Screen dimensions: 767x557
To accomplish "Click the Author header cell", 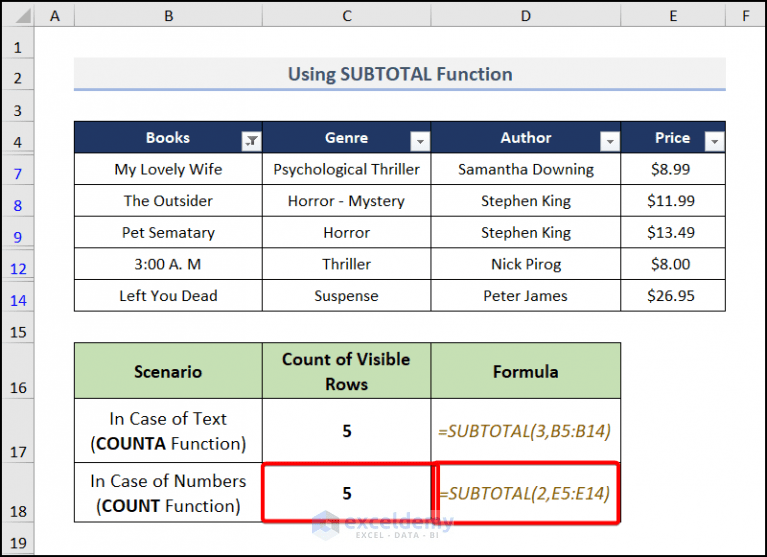I will 526,137.
